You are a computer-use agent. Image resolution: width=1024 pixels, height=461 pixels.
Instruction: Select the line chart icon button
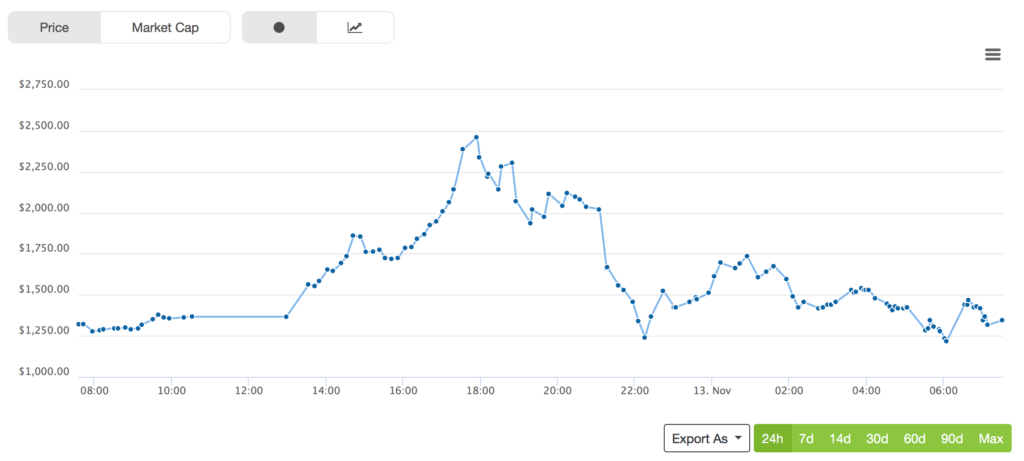pyautogui.click(x=355, y=28)
